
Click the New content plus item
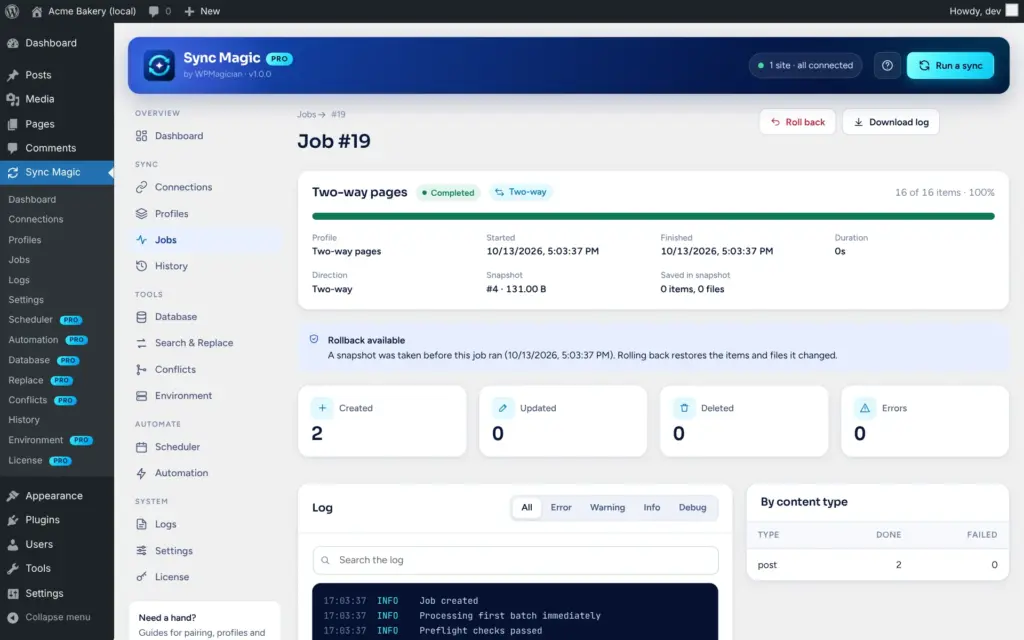tap(202, 11)
